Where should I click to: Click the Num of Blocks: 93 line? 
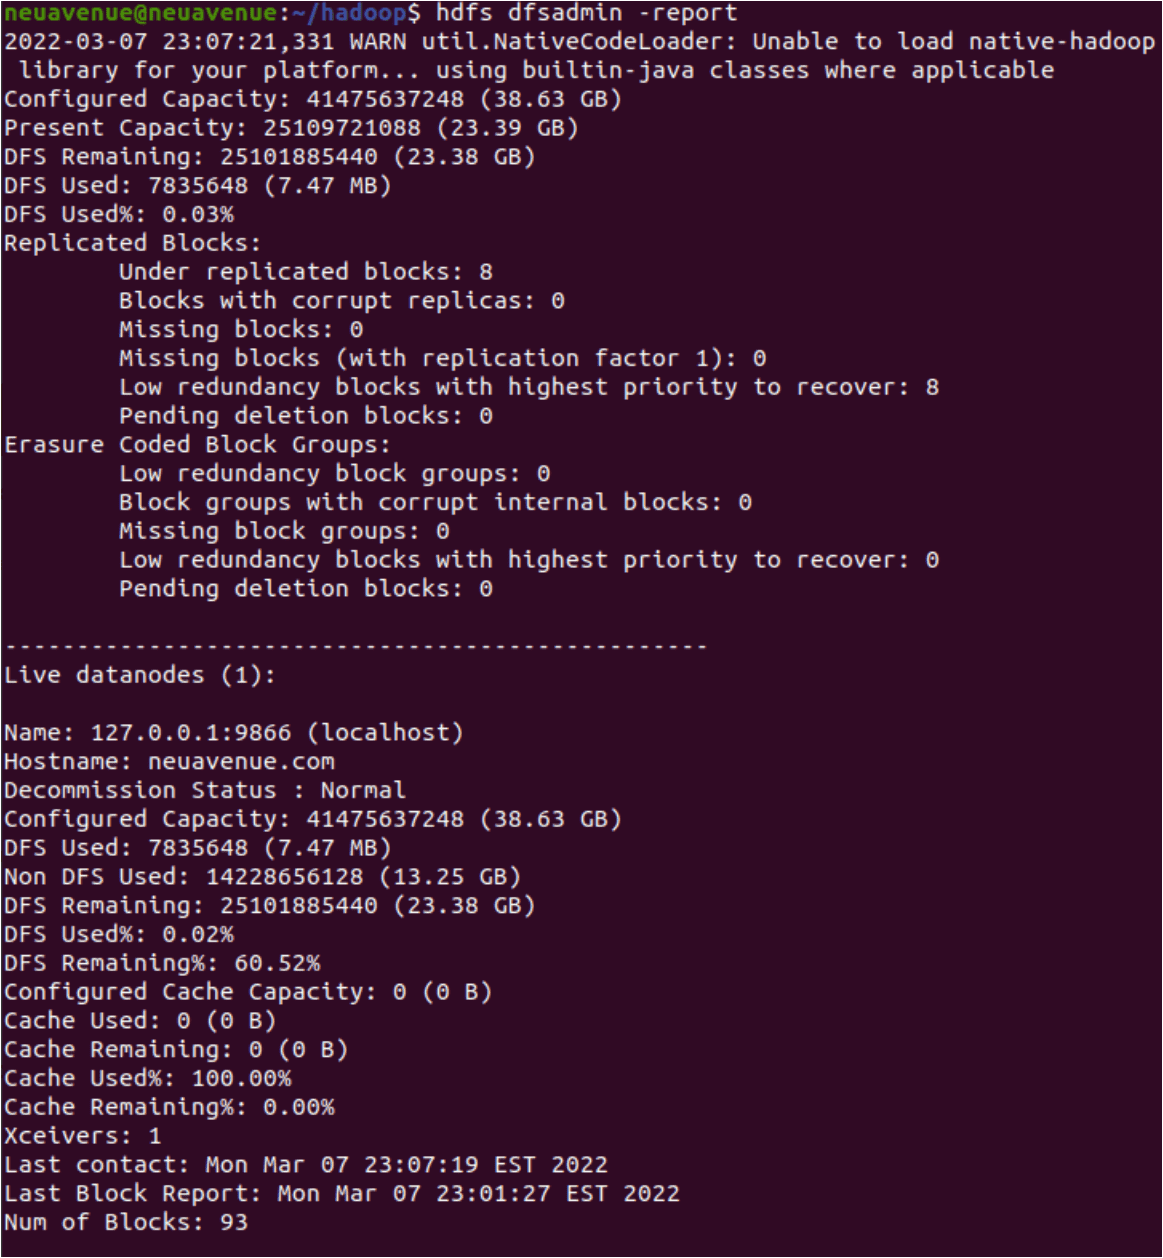126,1223
